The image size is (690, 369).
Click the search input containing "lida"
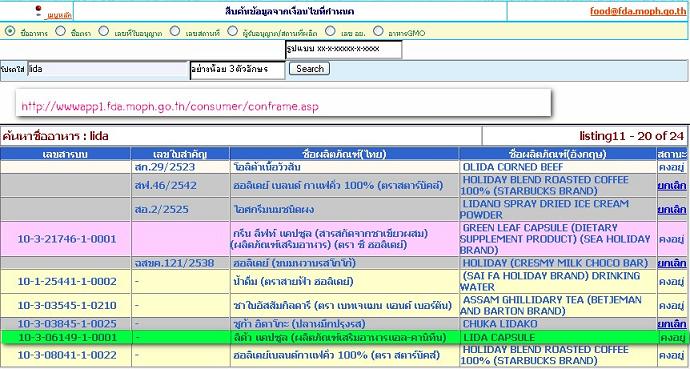click(x=108, y=70)
